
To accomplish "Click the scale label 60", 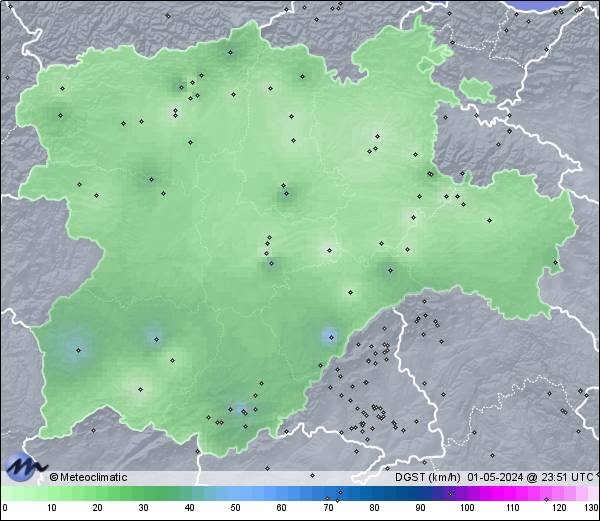I will (x=282, y=508).
